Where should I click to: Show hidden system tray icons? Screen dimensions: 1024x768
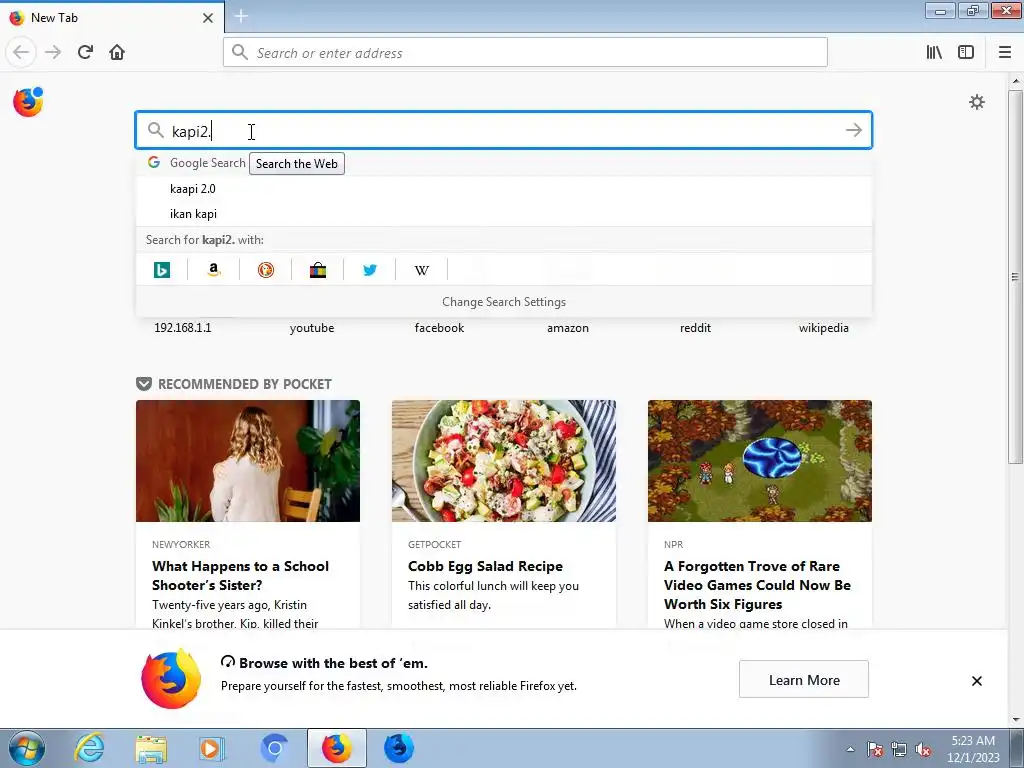850,749
